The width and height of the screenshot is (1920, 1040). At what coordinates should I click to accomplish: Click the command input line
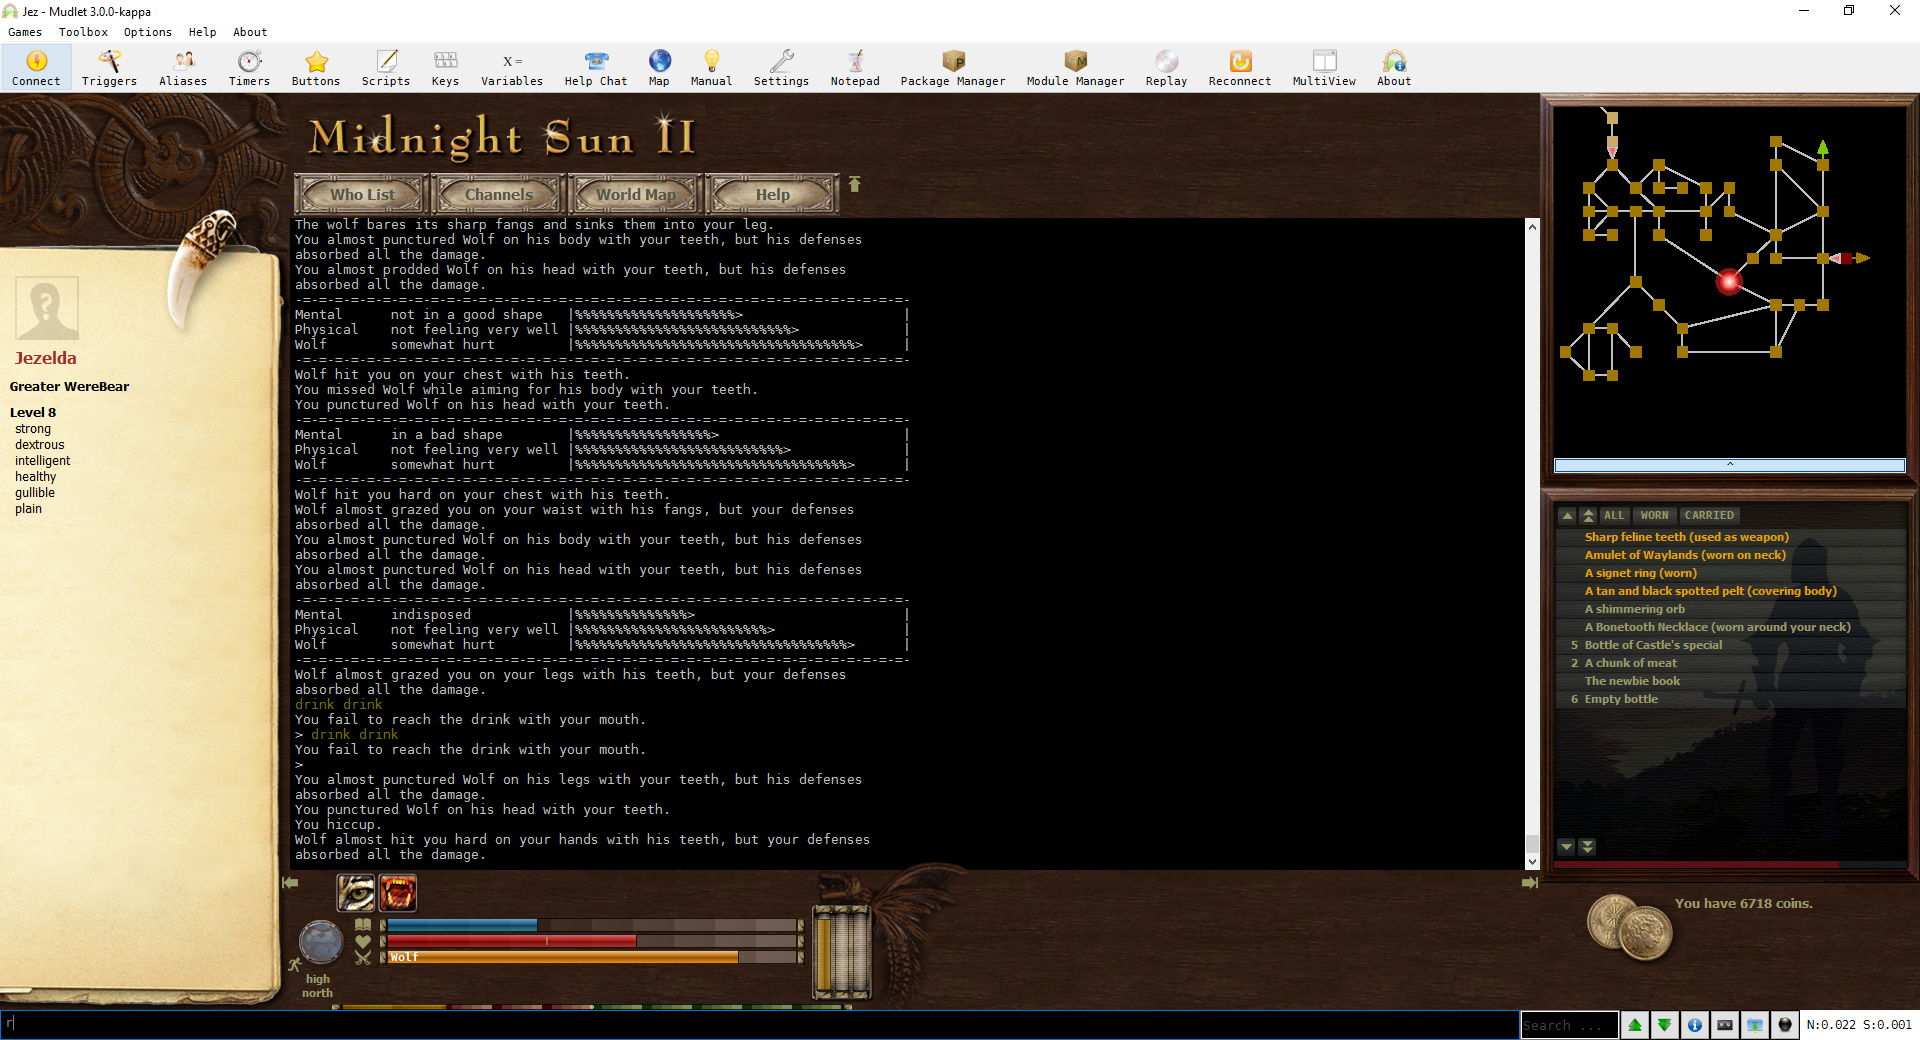pos(760,1025)
